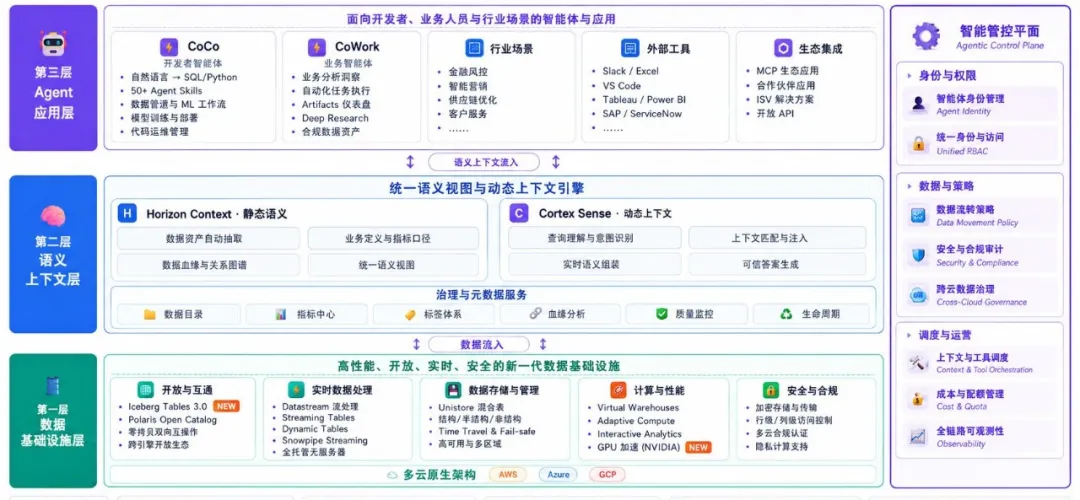Click the Deep Research bullet under CoWork
The height and width of the screenshot is (500, 1080).
[x=335, y=118]
